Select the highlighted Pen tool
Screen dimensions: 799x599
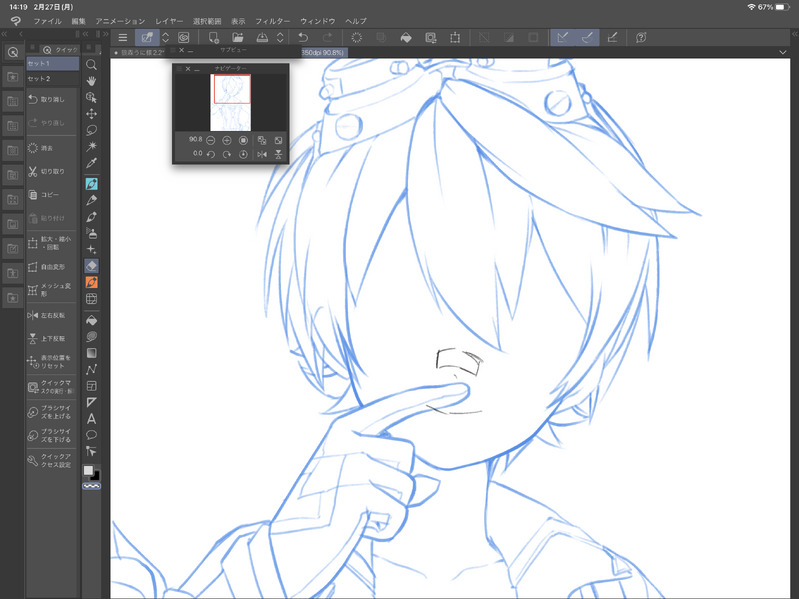coord(91,184)
